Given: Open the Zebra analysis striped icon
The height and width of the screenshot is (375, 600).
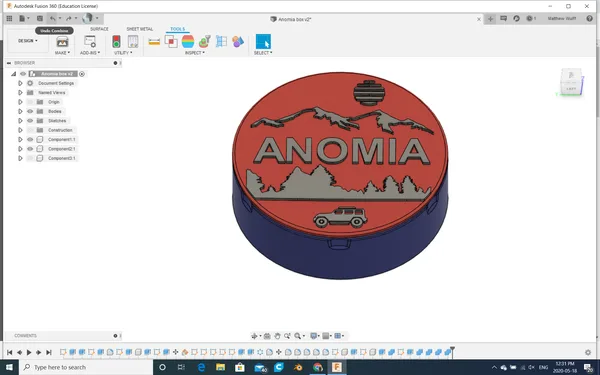Looking at the screenshot, I should [188, 42].
